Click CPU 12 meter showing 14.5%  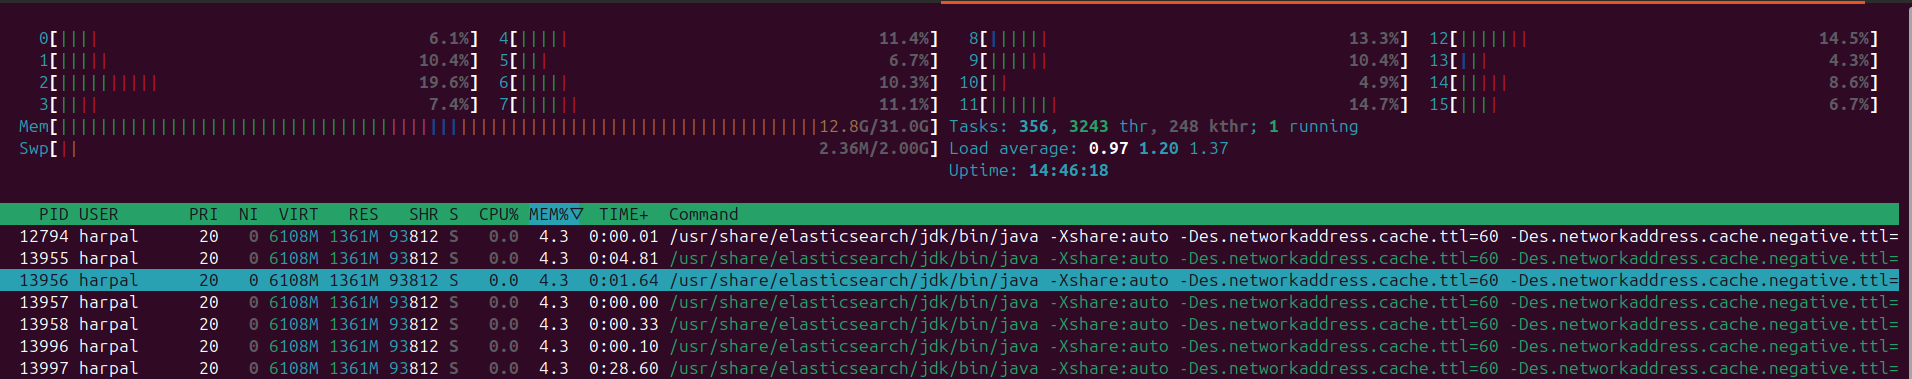click(x=1653, y=38)
